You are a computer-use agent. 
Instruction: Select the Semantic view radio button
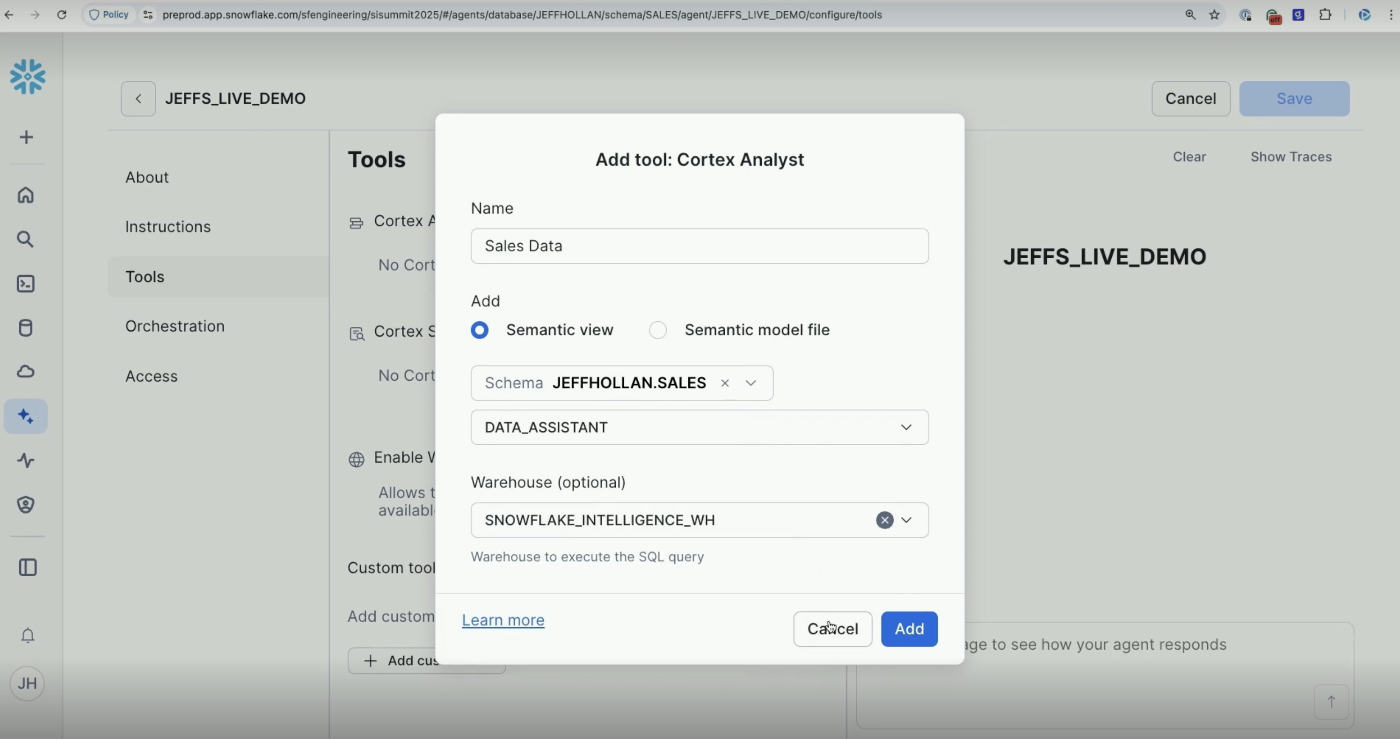pyautogui.click(x=480, y=330)
